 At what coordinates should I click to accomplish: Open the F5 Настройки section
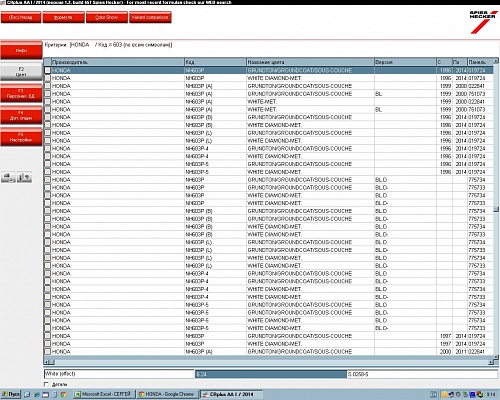(x=21, y=137)
